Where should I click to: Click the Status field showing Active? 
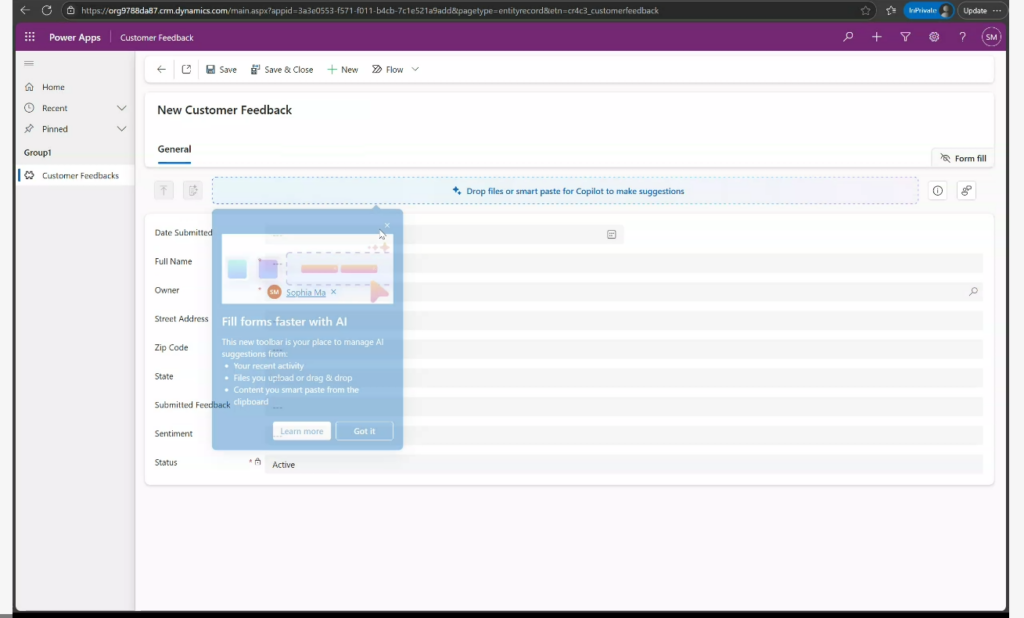(624, 464)
